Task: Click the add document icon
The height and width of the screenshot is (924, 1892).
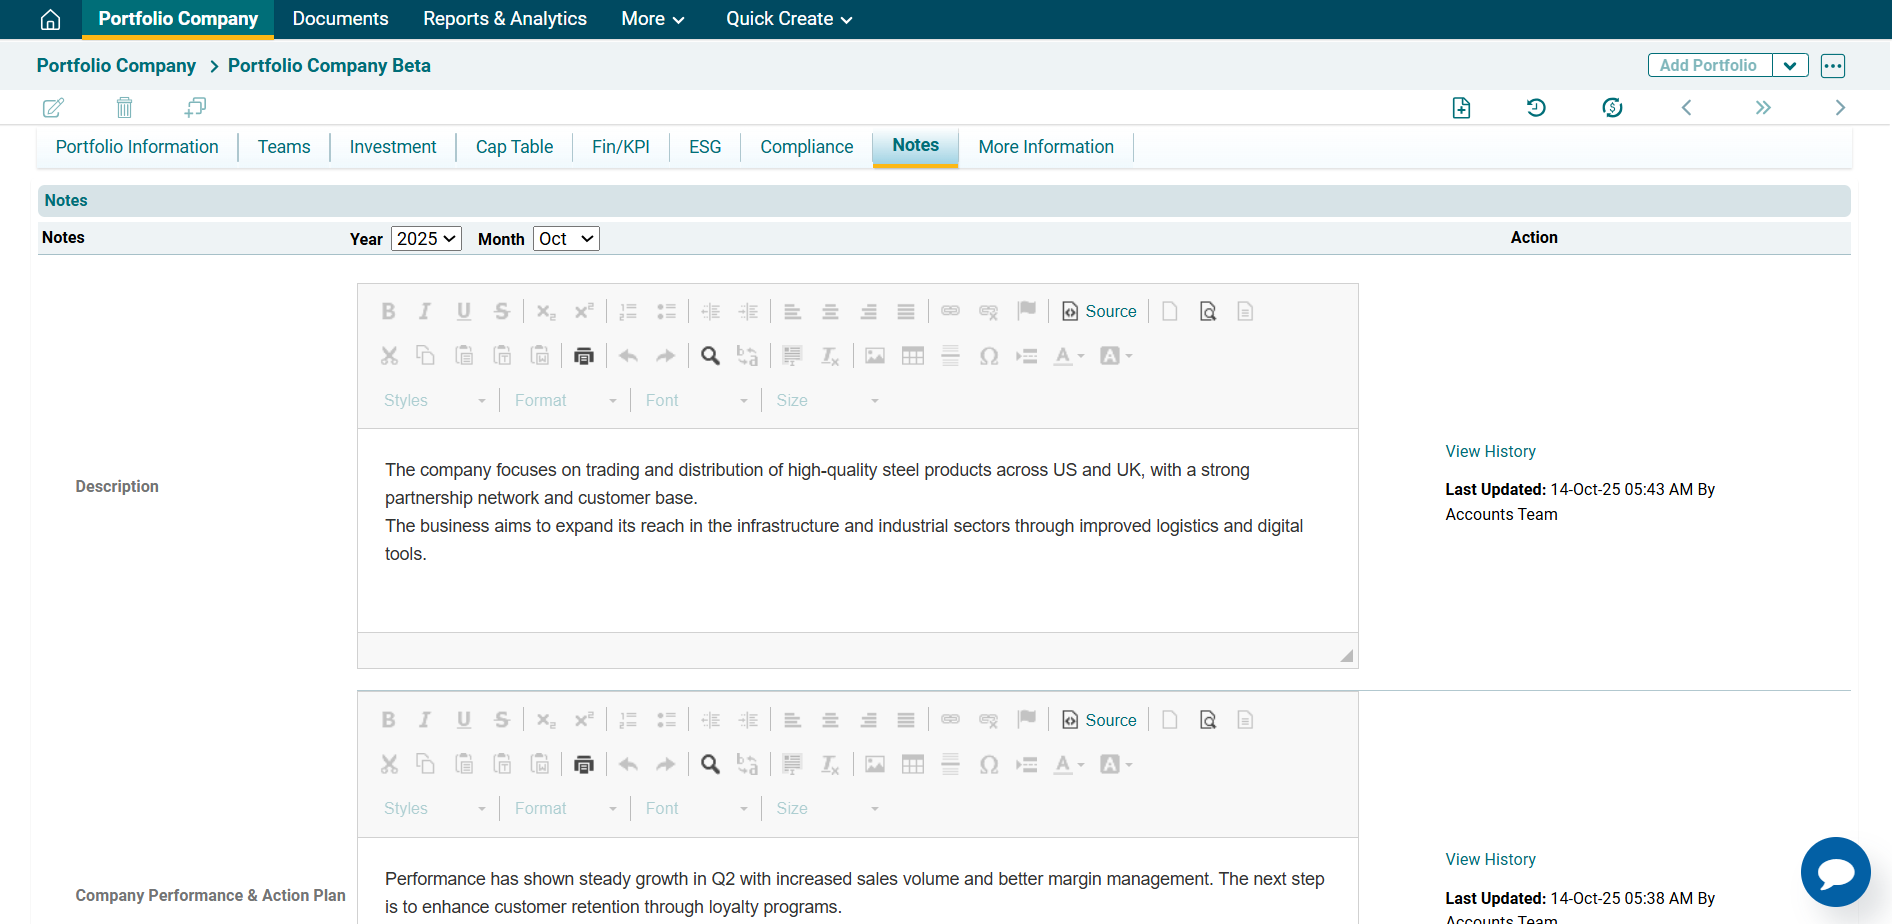Action: pos(1461,107)
